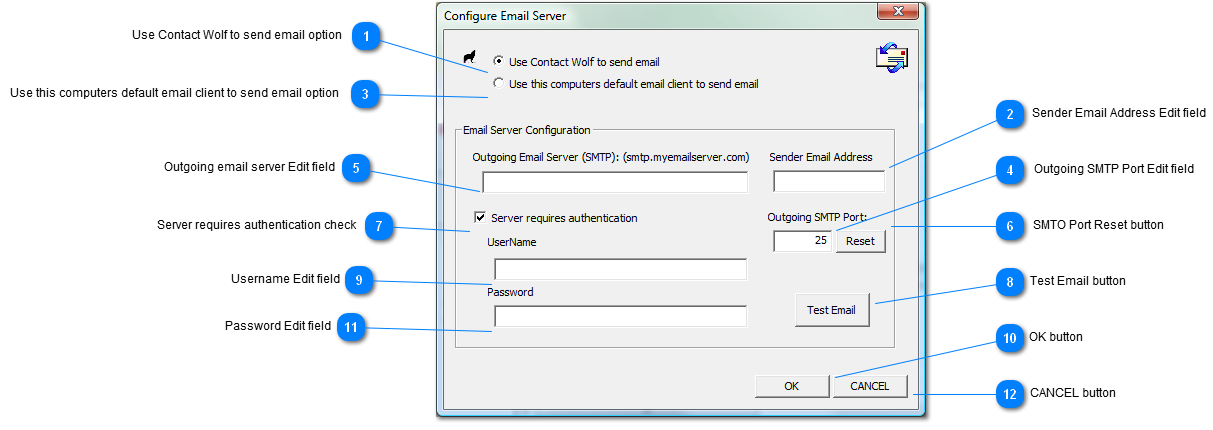Viewport: 1213px width, 430px height.
Task: Click the Outgoing SMTP Port field
Action: tap(803, 241)
